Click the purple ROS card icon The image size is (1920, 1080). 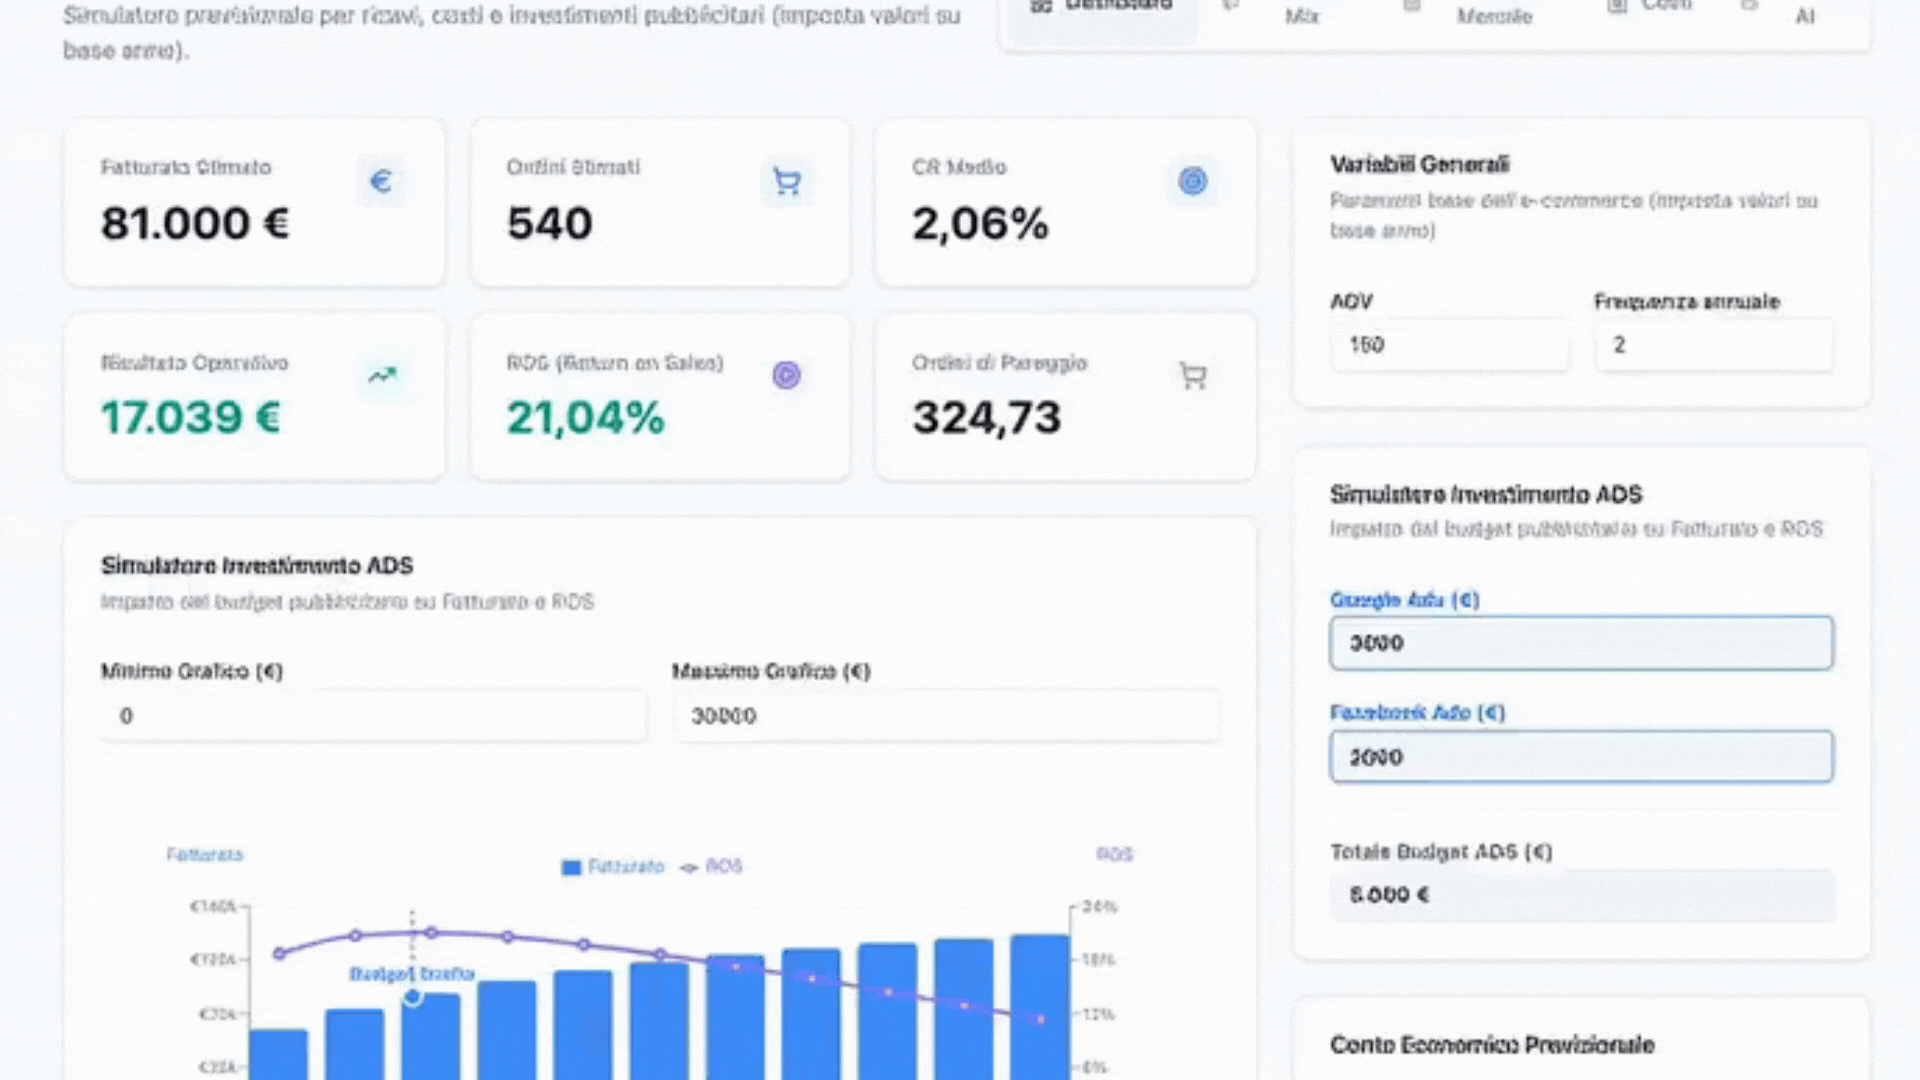pos(787,376)
